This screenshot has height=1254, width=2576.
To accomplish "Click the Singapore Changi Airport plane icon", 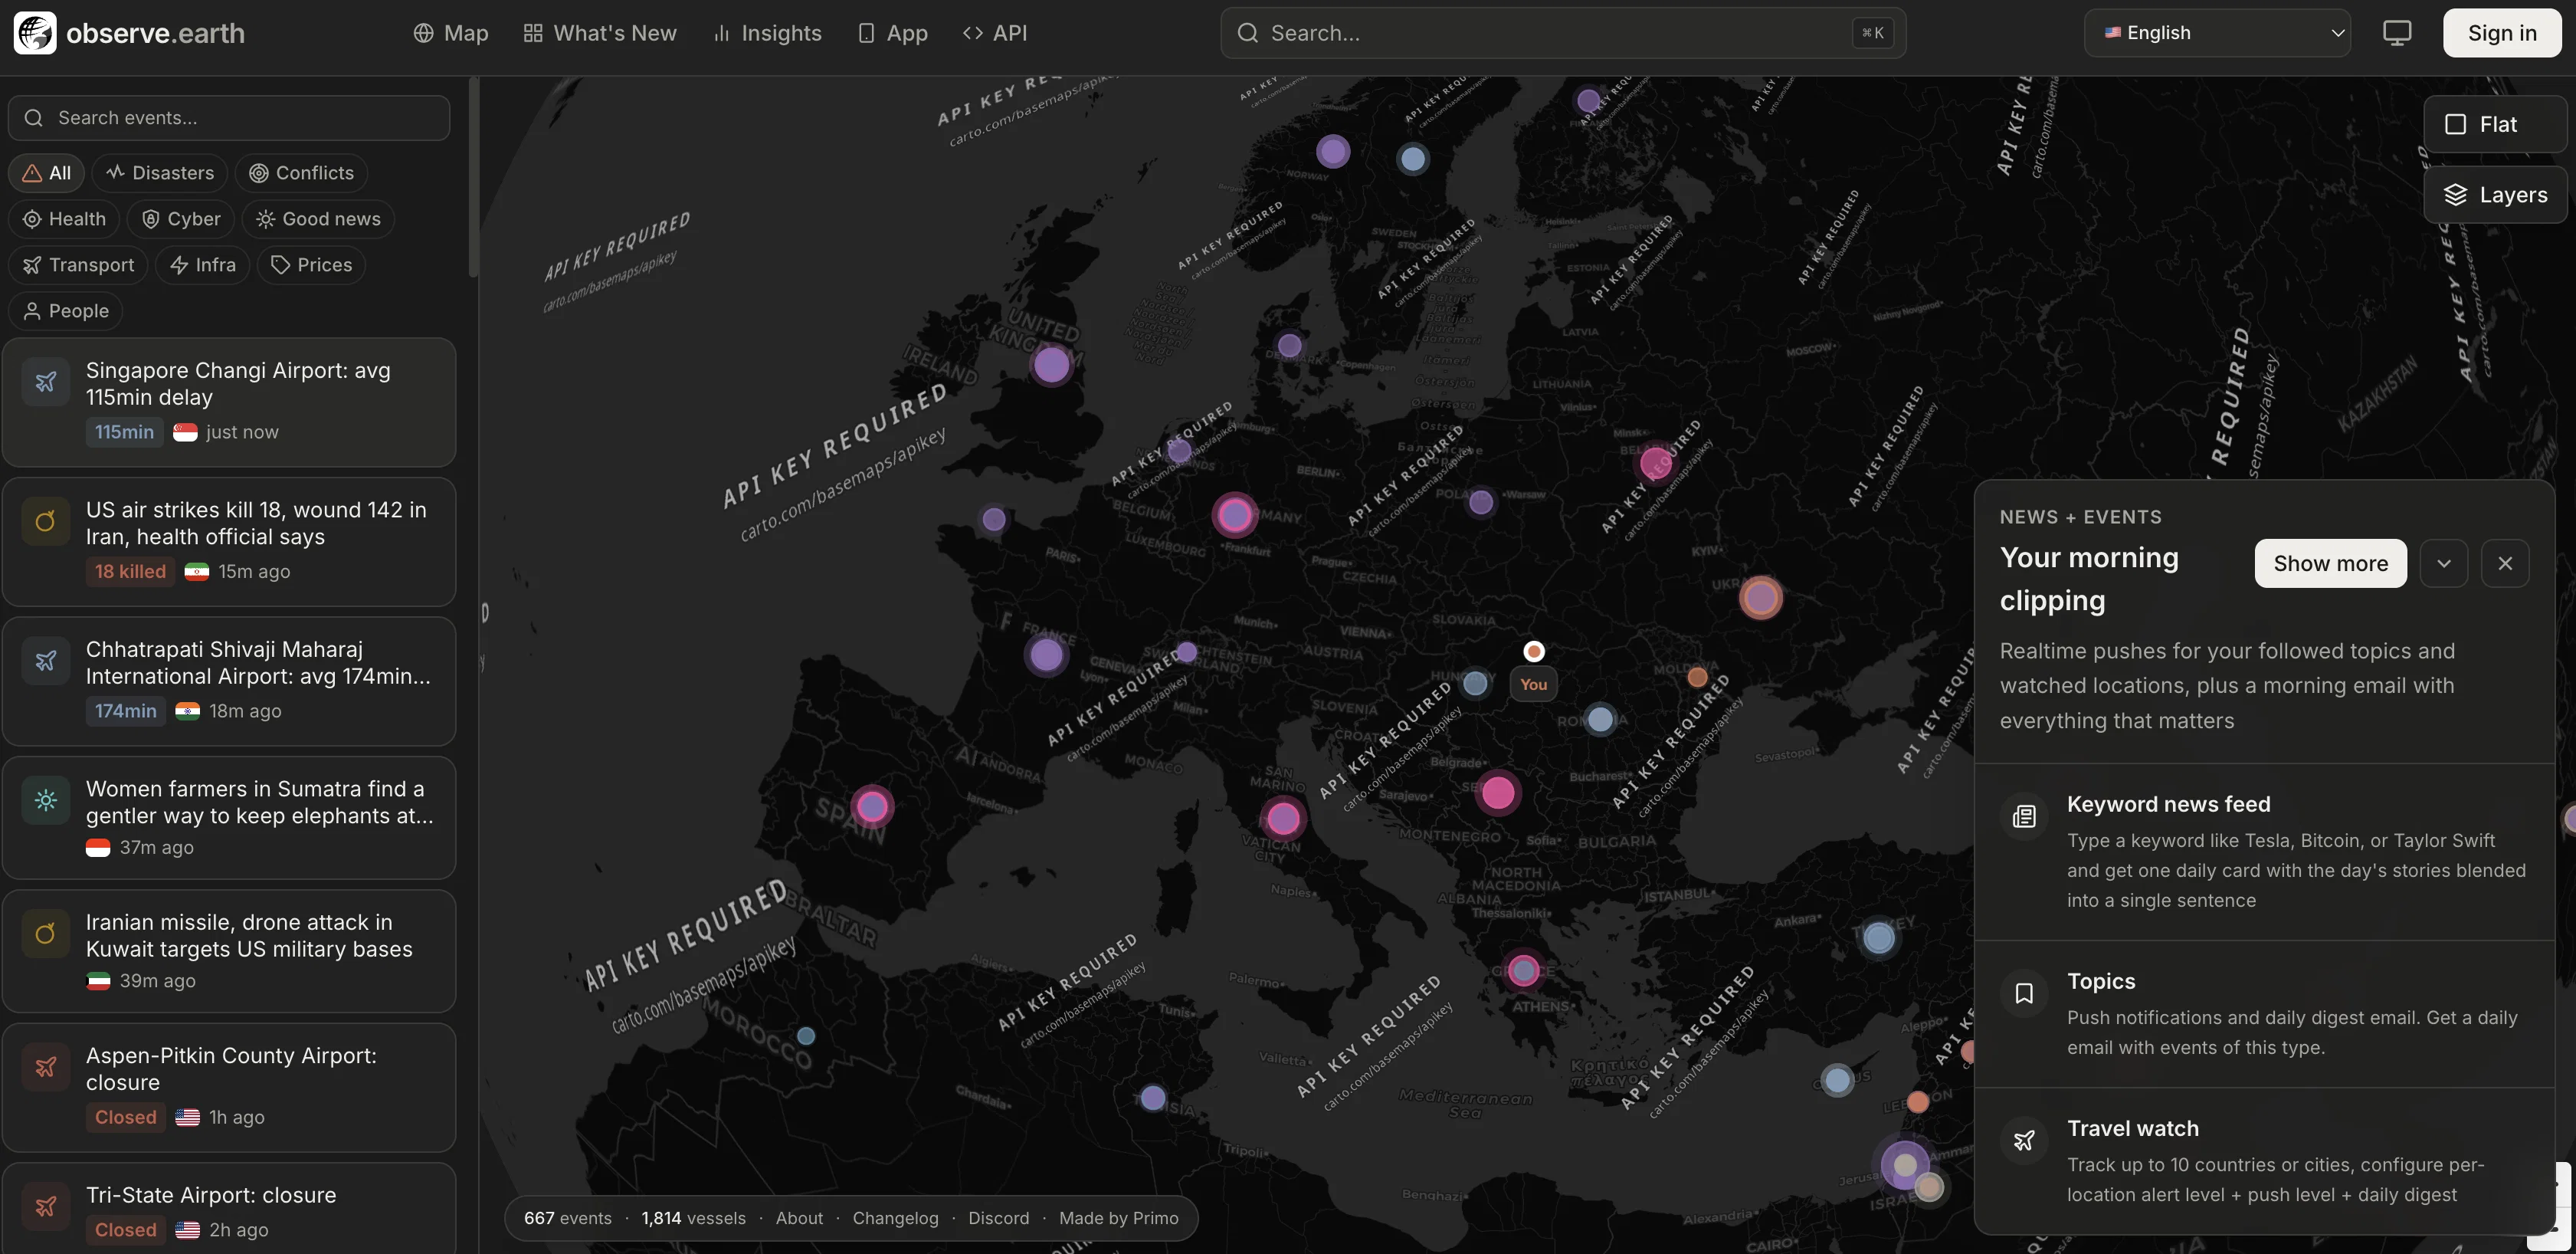I will coord(46,381).
